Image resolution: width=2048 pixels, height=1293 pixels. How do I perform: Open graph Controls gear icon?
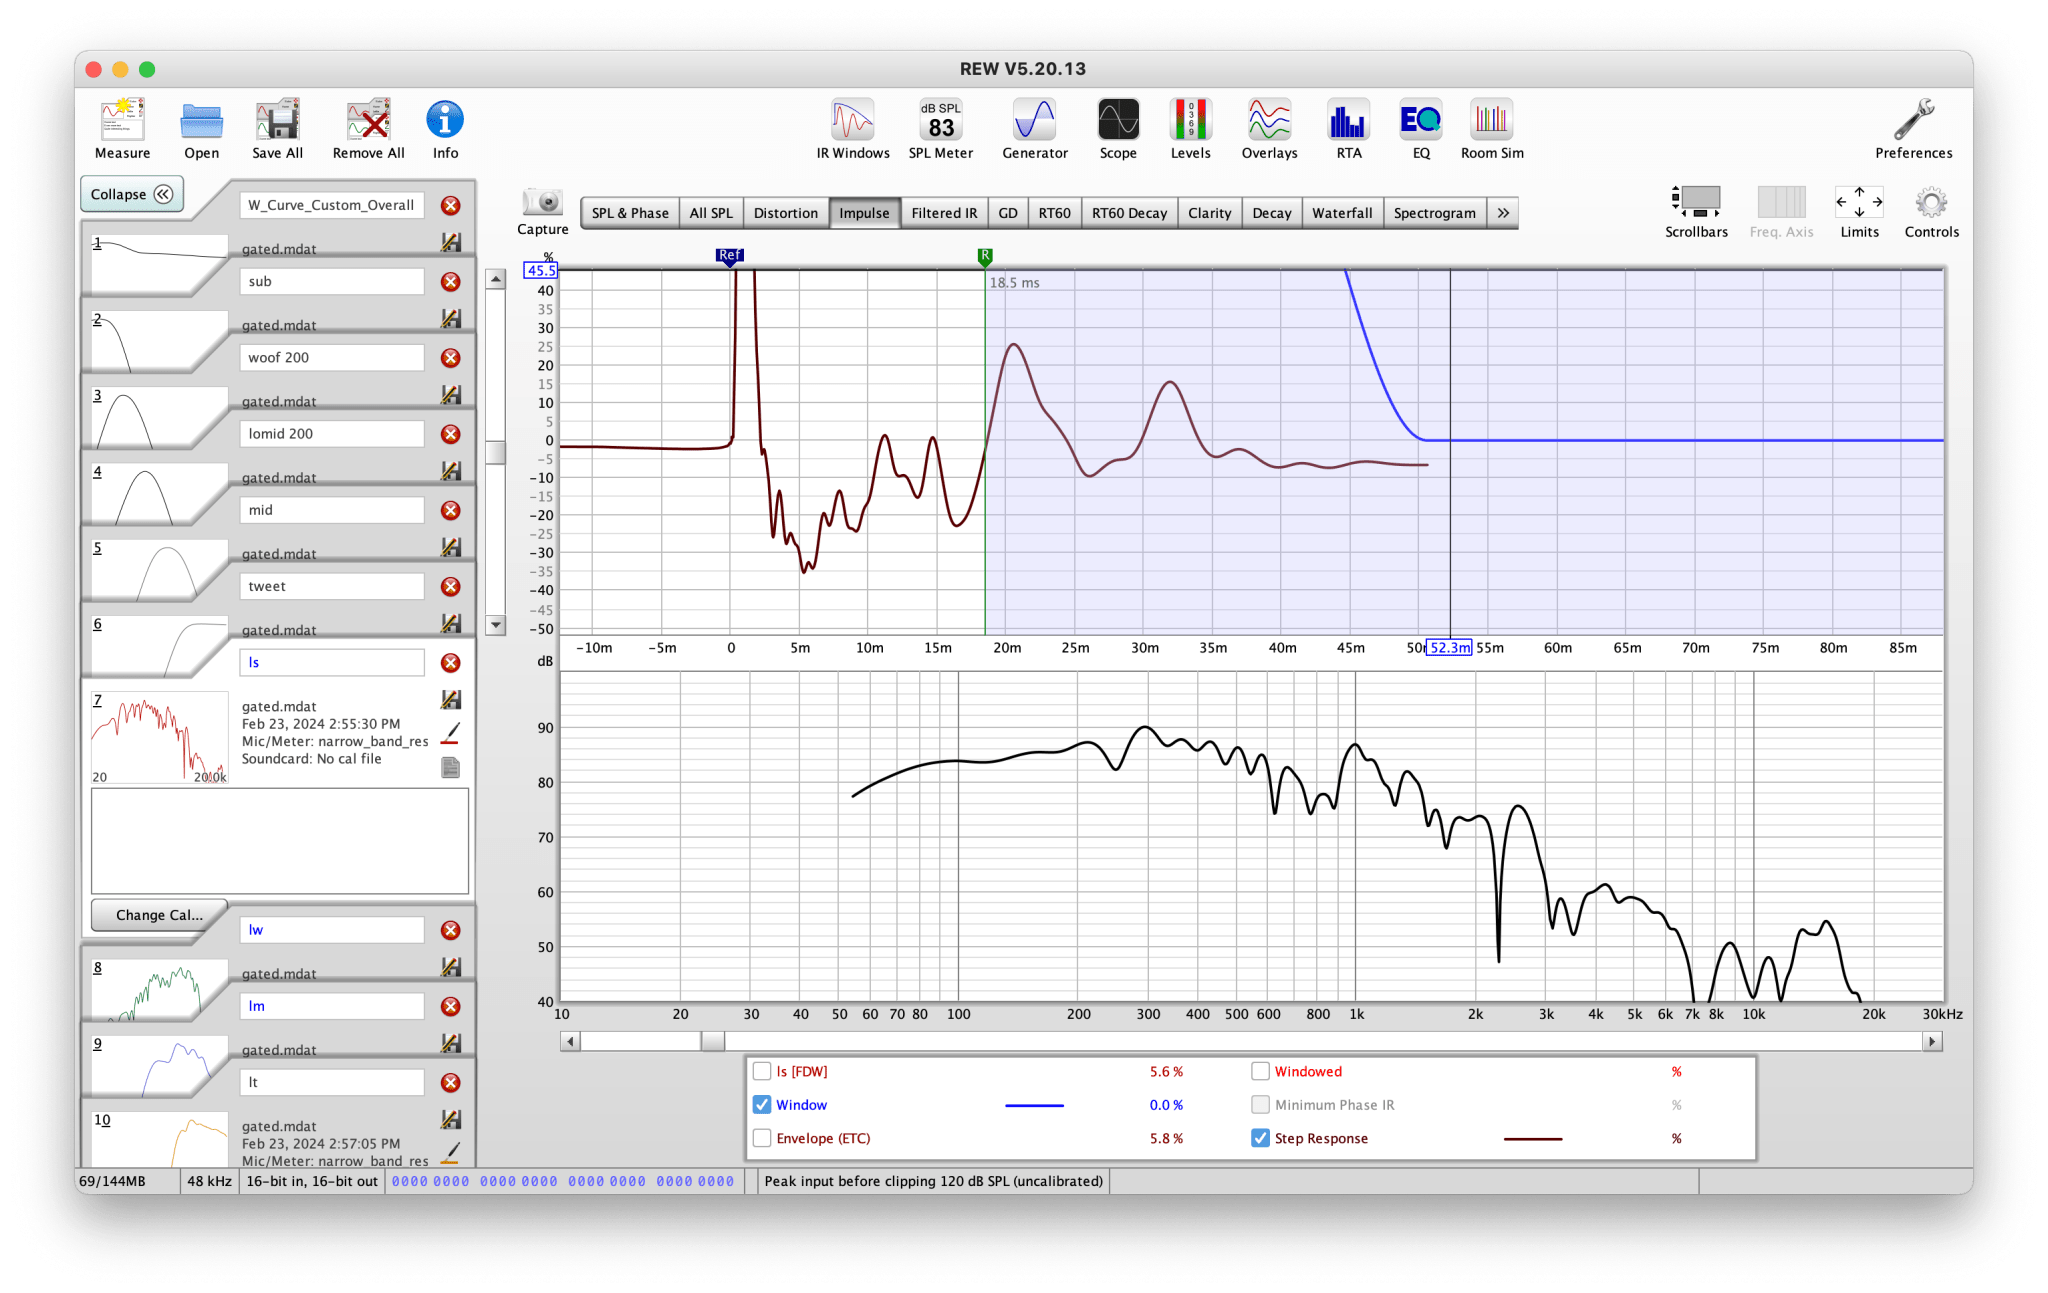[x=1931, y=203]
